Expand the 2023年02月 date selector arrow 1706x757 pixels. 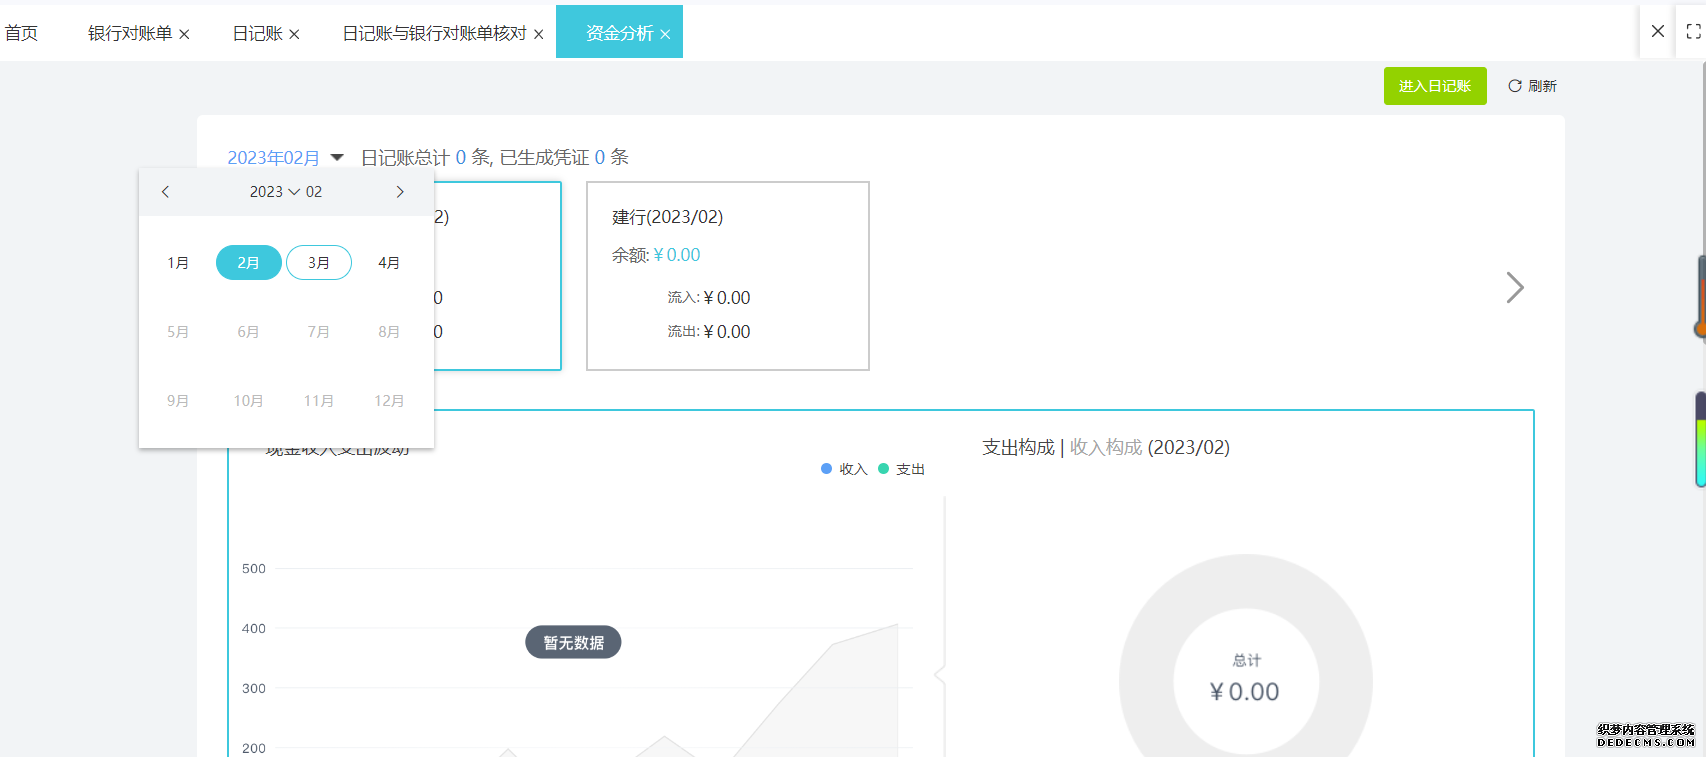[337, 157]
